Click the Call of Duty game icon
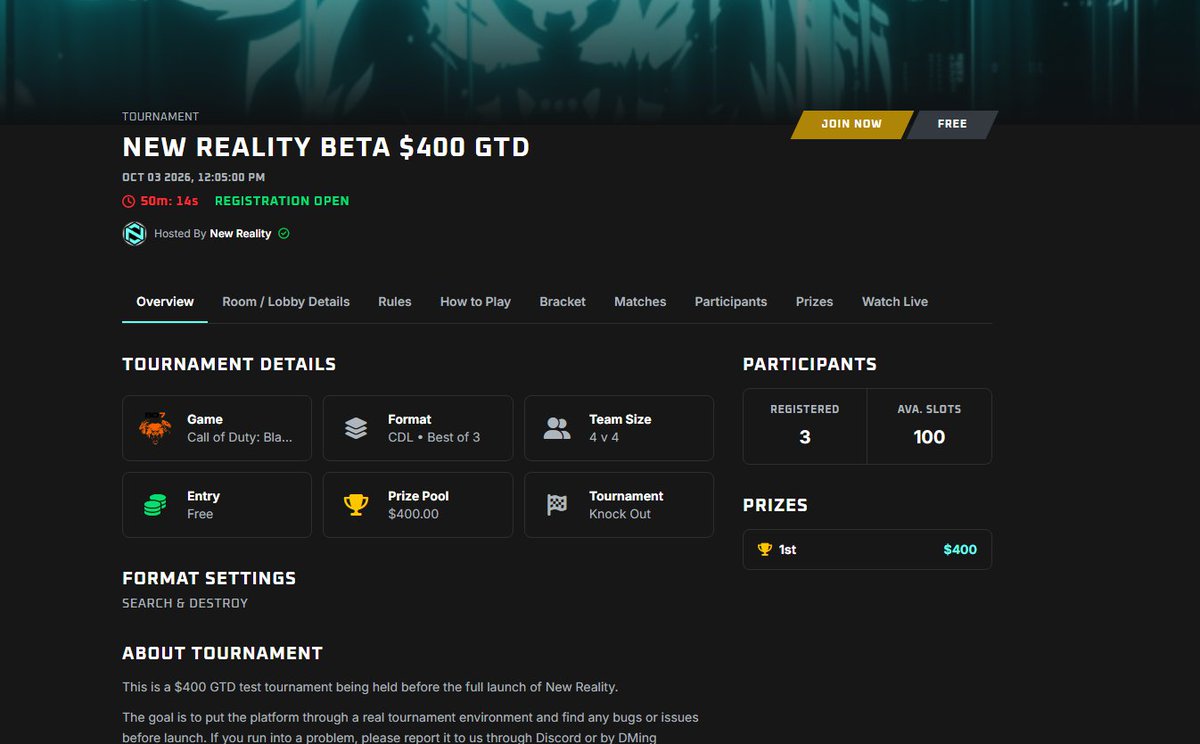This screenshot has width=1200, height=744. point(155,428)
